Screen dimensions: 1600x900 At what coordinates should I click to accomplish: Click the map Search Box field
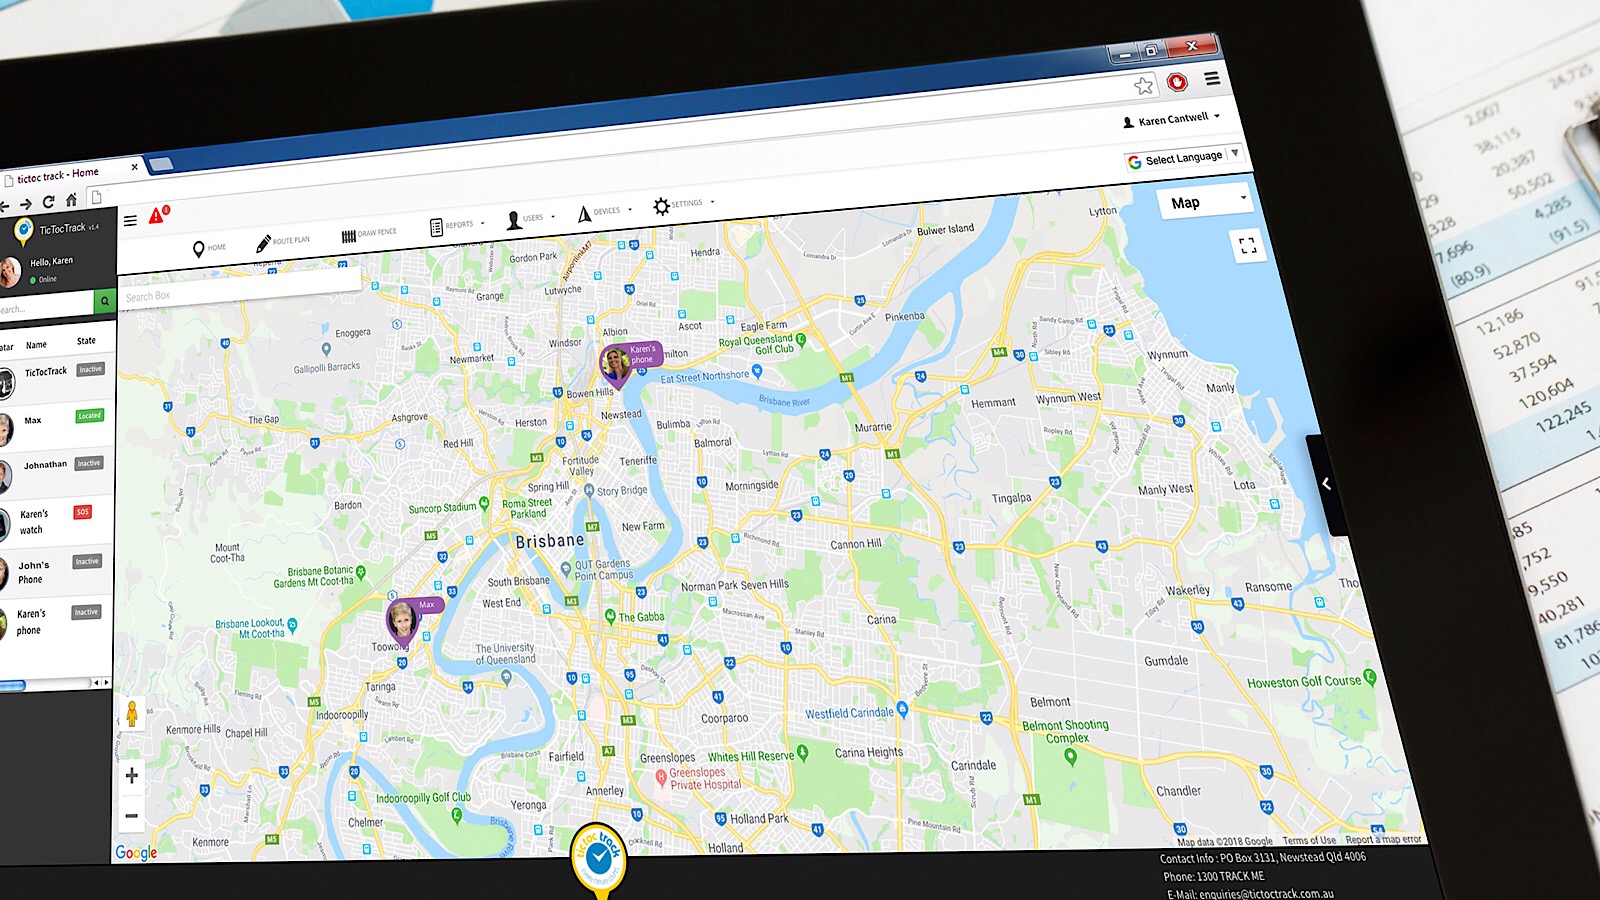click(x=240, y=288)
